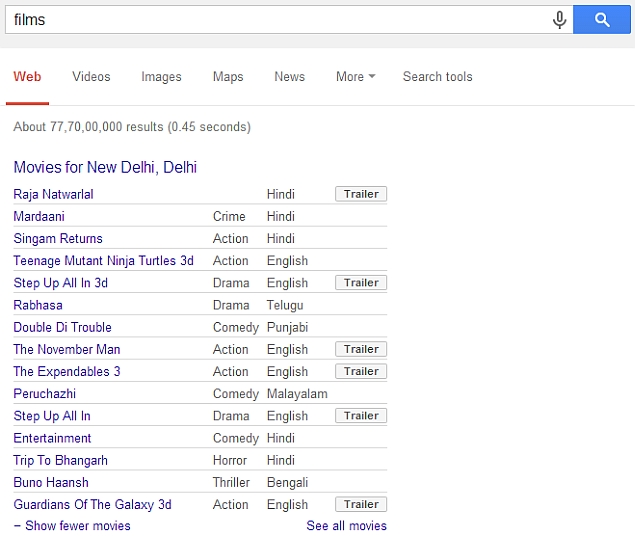
Task: Collapse list with 'Show fewer movies'
Action: (72, 525)
